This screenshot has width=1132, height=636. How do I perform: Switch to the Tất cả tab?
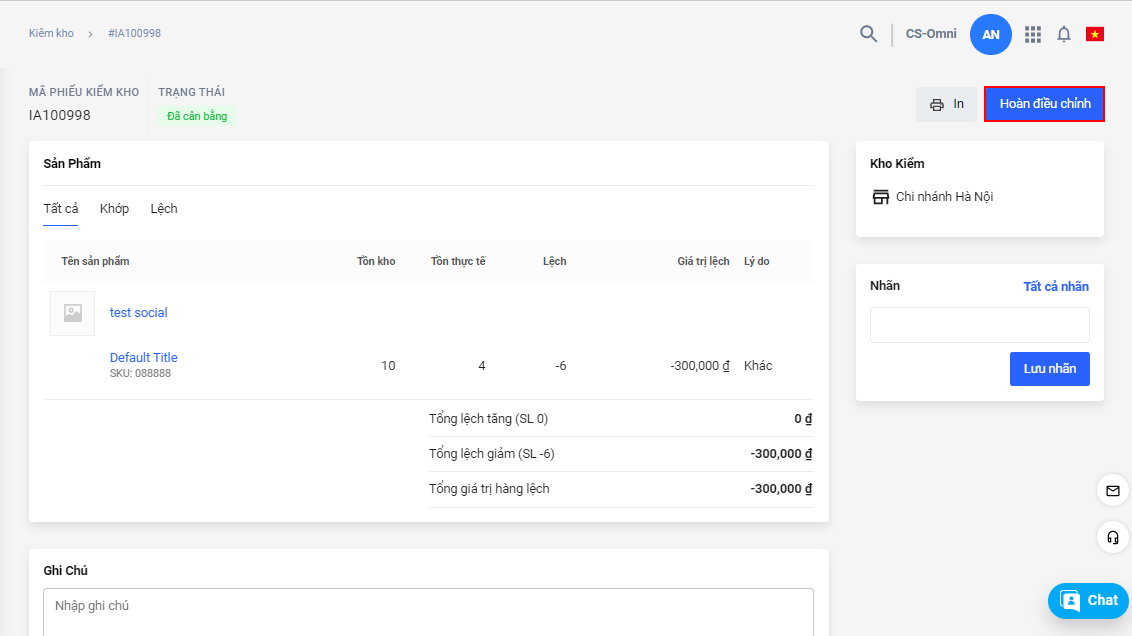pyautogui.click(x=61, y=209)
